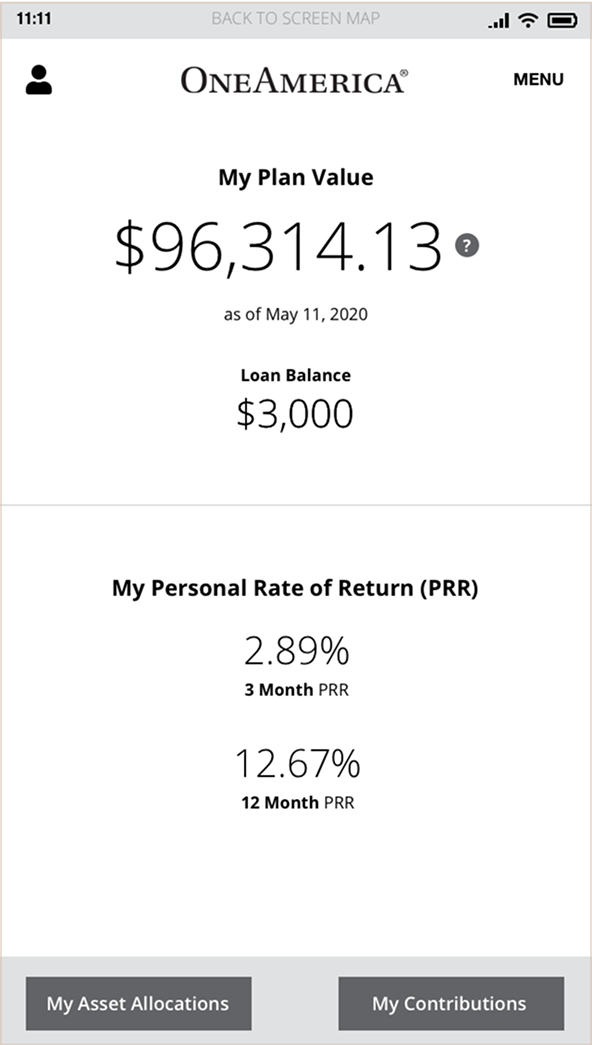Open My Contributions
This screenshot has width=592, height=1045.
(451, 1004)
